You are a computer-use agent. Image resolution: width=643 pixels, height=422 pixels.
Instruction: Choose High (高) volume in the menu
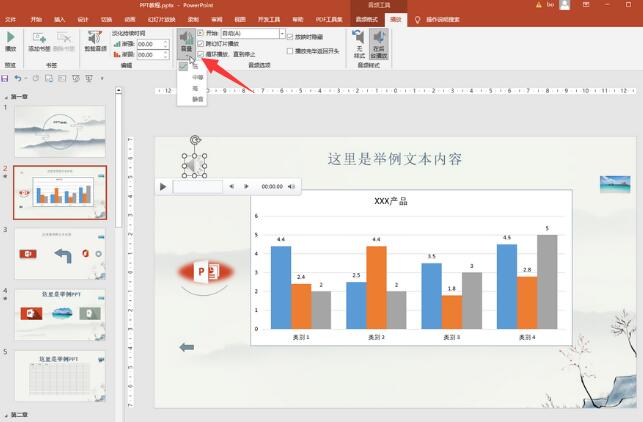pos(195,88)
